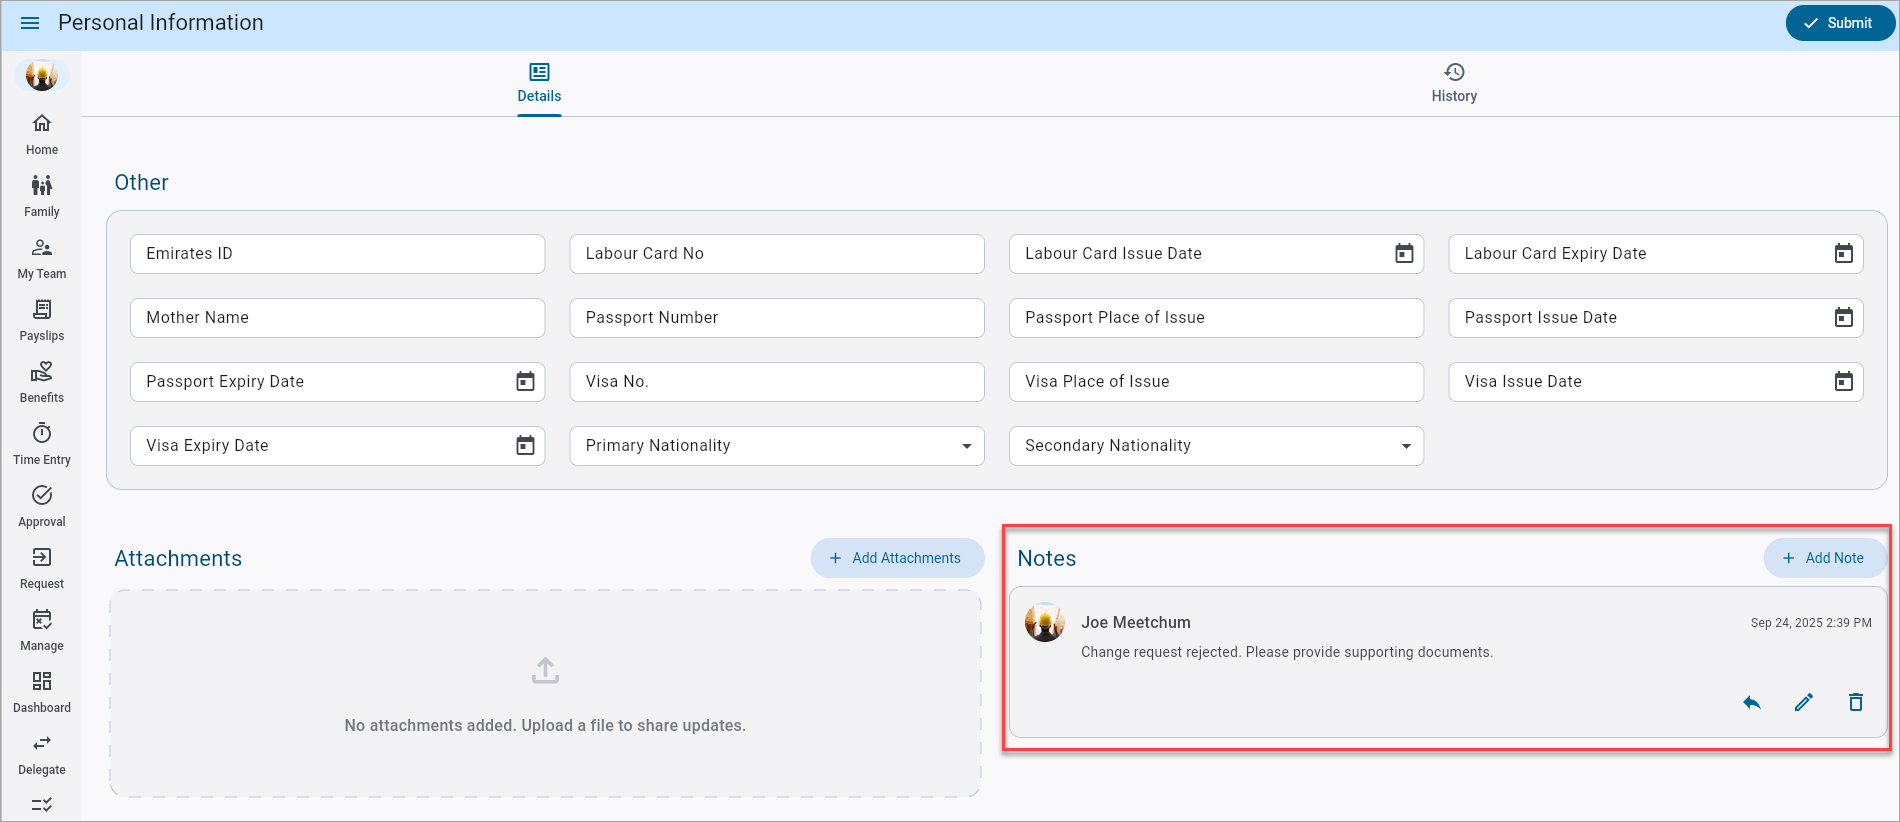This screenshot has height=822, width=1900.
Task: Open calendar picker for Labour Card Issue Date
Action: (x=1404, y=254)
